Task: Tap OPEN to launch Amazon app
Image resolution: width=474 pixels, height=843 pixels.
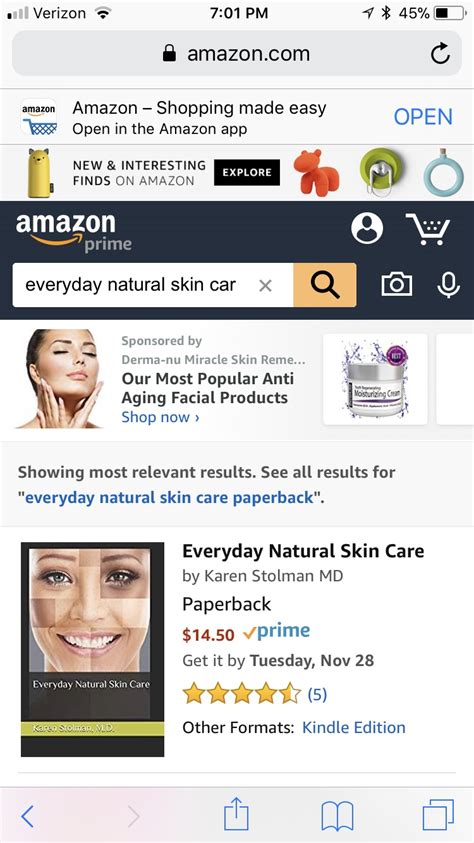Action: [423, 117]
